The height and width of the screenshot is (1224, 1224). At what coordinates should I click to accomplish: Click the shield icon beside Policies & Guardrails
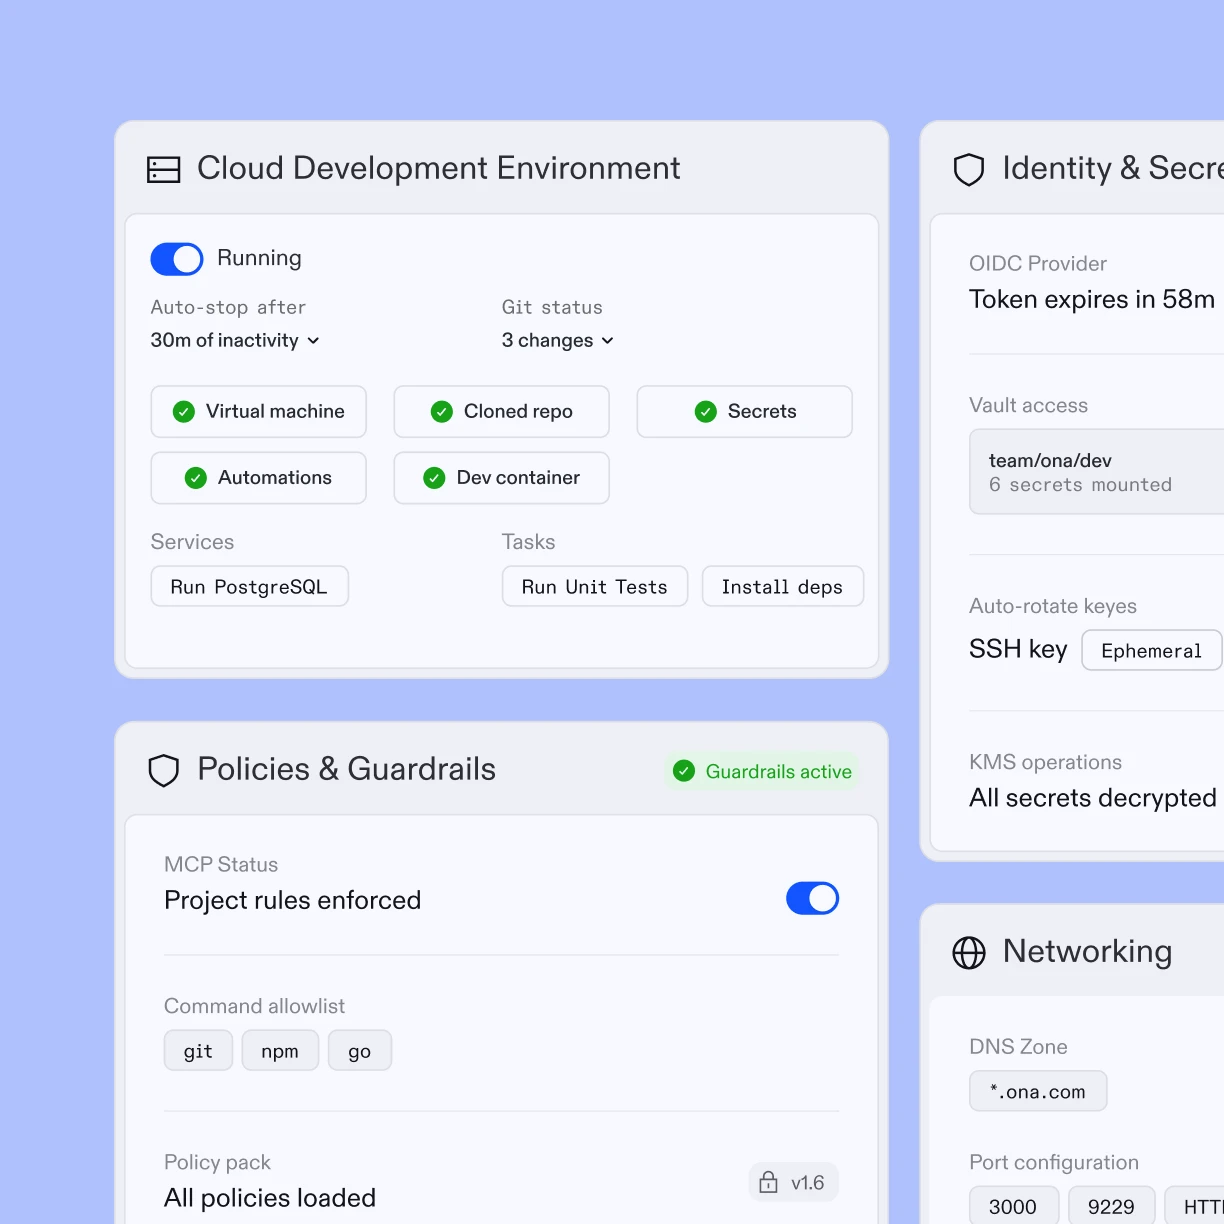pyautogui.click(x=163, y=770)
